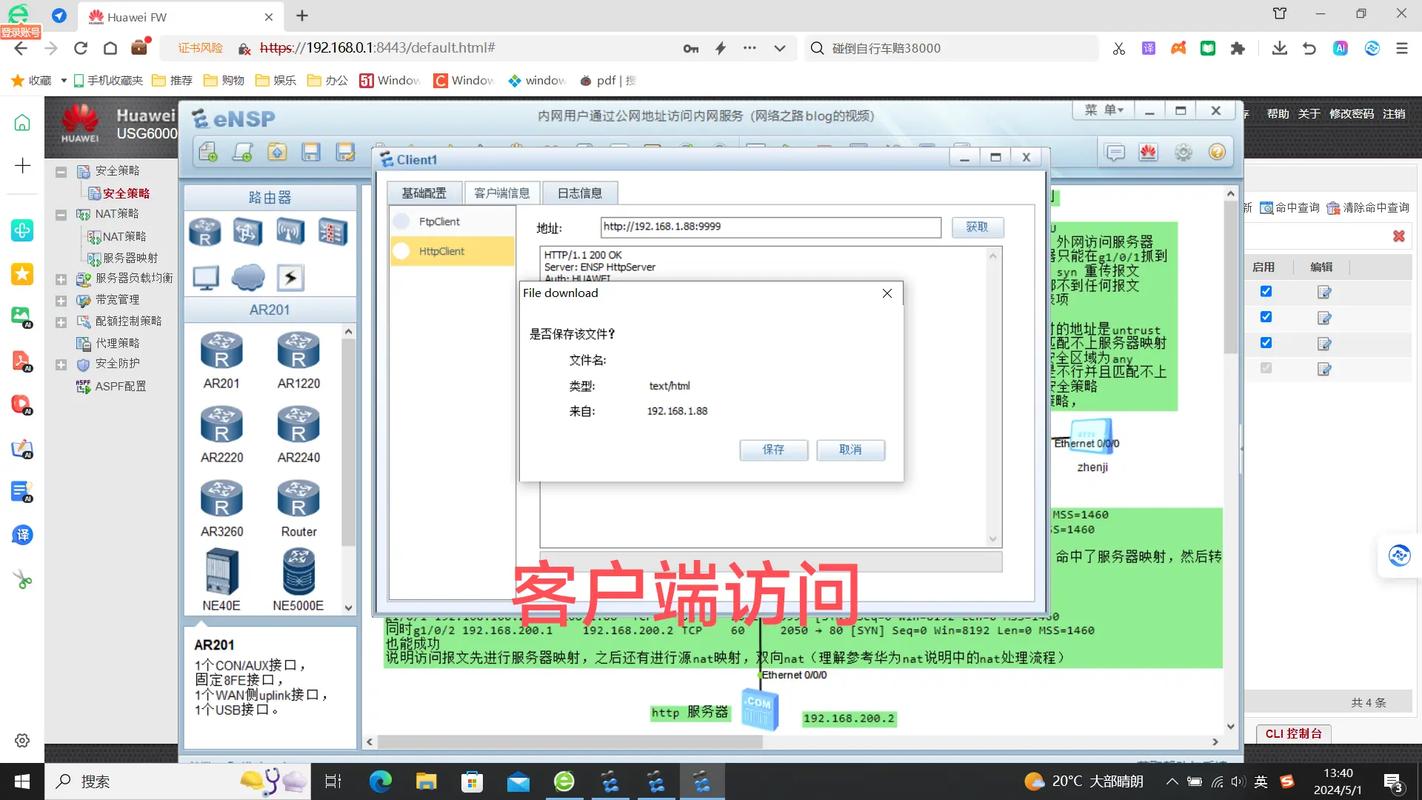The image size is (1422, 800).
Task: Uncheck the second 启用 checkbox
Action: (1266, 317)
